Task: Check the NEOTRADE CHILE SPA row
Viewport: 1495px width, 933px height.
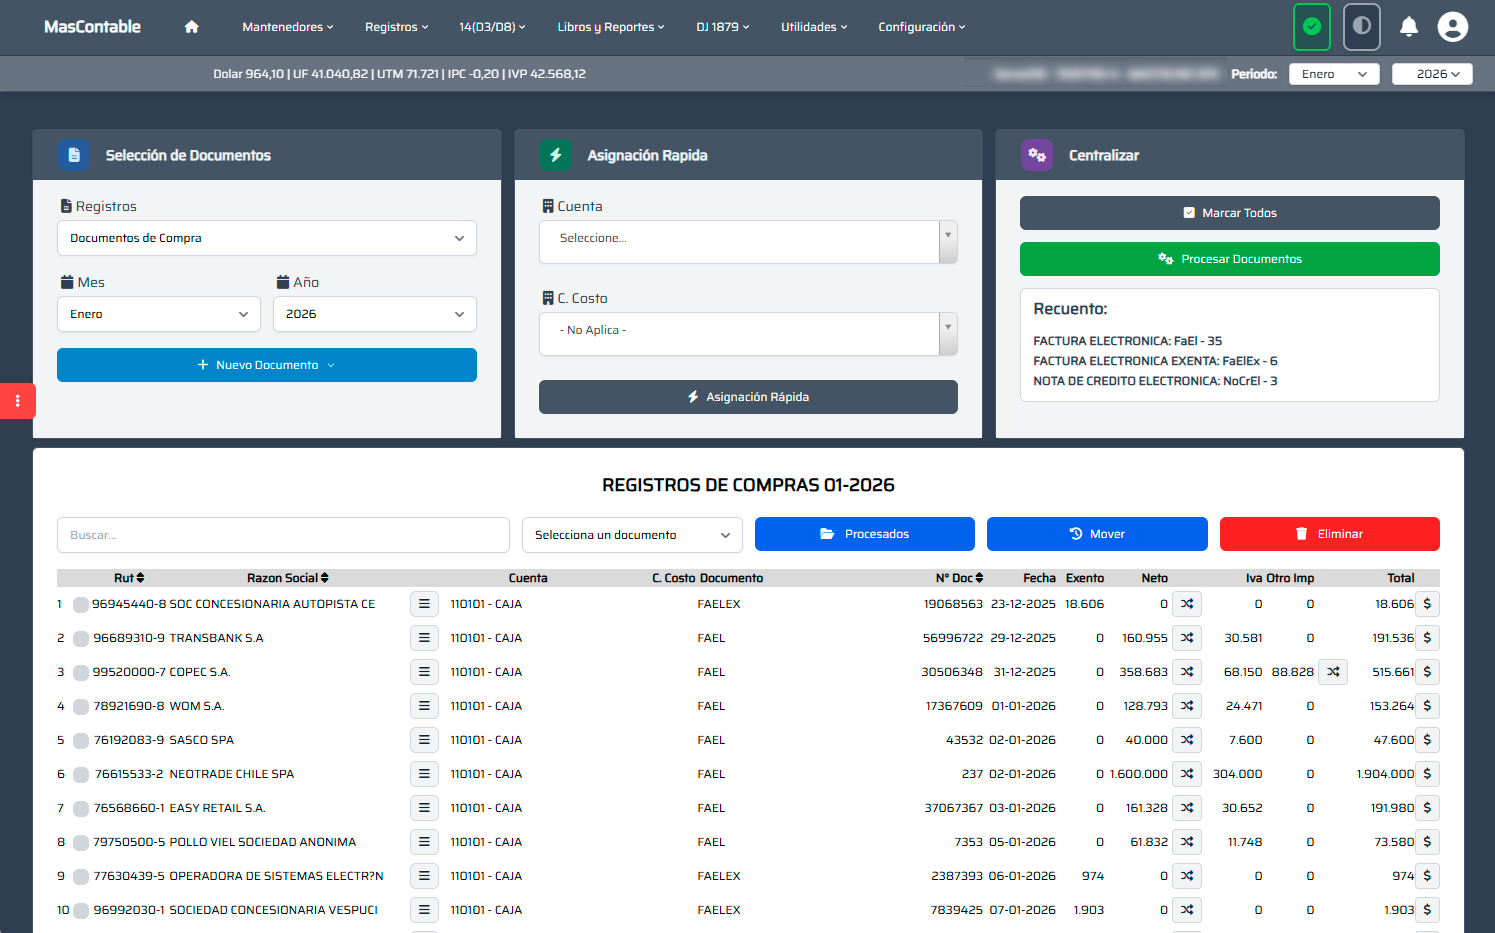Action: pos(81,774)
